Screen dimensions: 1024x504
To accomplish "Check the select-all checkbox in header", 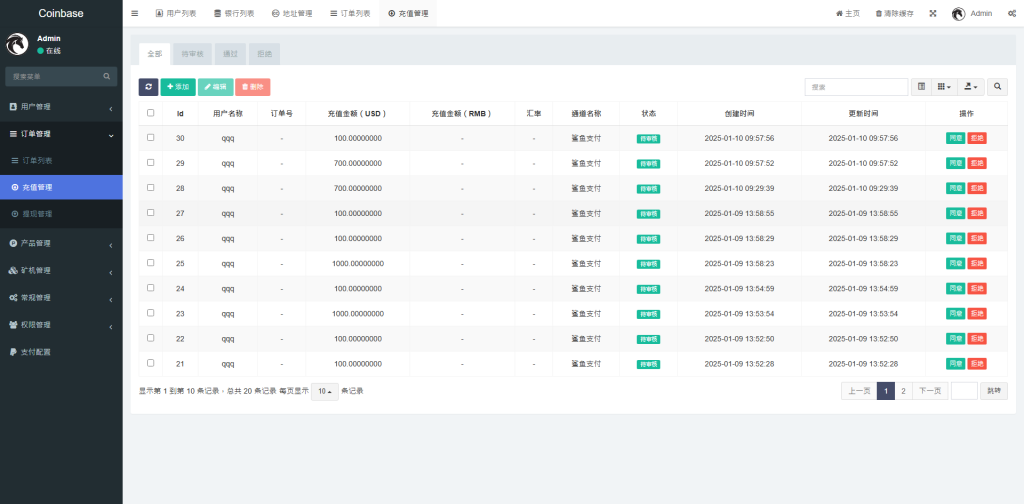I will pos(151,113).
